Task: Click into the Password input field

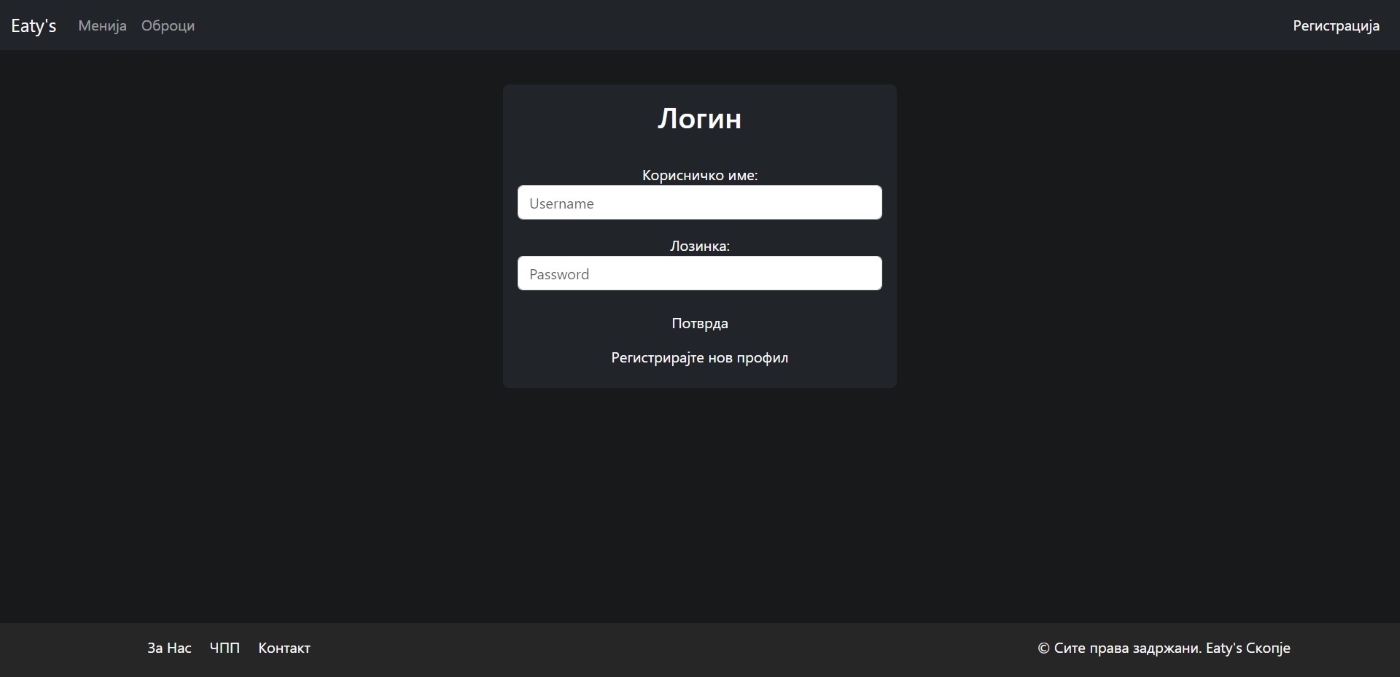Action: [699, 274]
